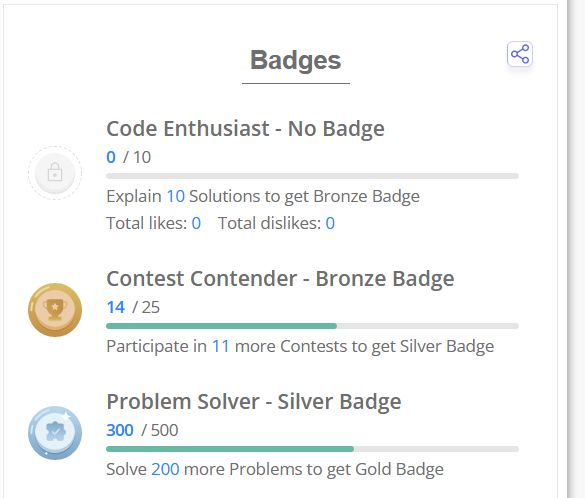Click the Total likes value
This screenshot has width=585, height=498.
coord(196,223)
